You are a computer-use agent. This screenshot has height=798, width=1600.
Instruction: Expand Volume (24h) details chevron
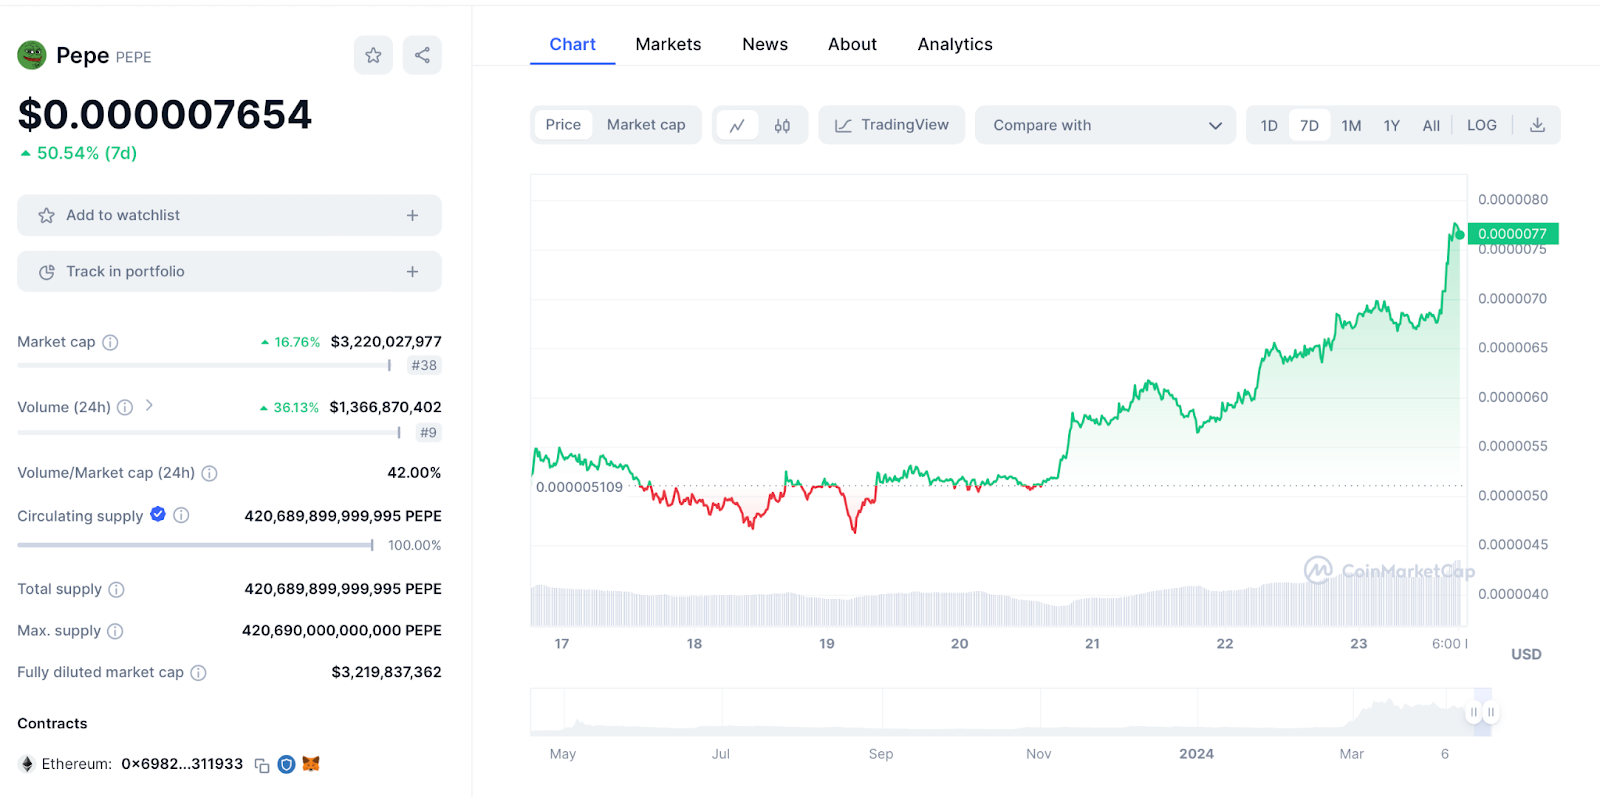tap(149, 405)
